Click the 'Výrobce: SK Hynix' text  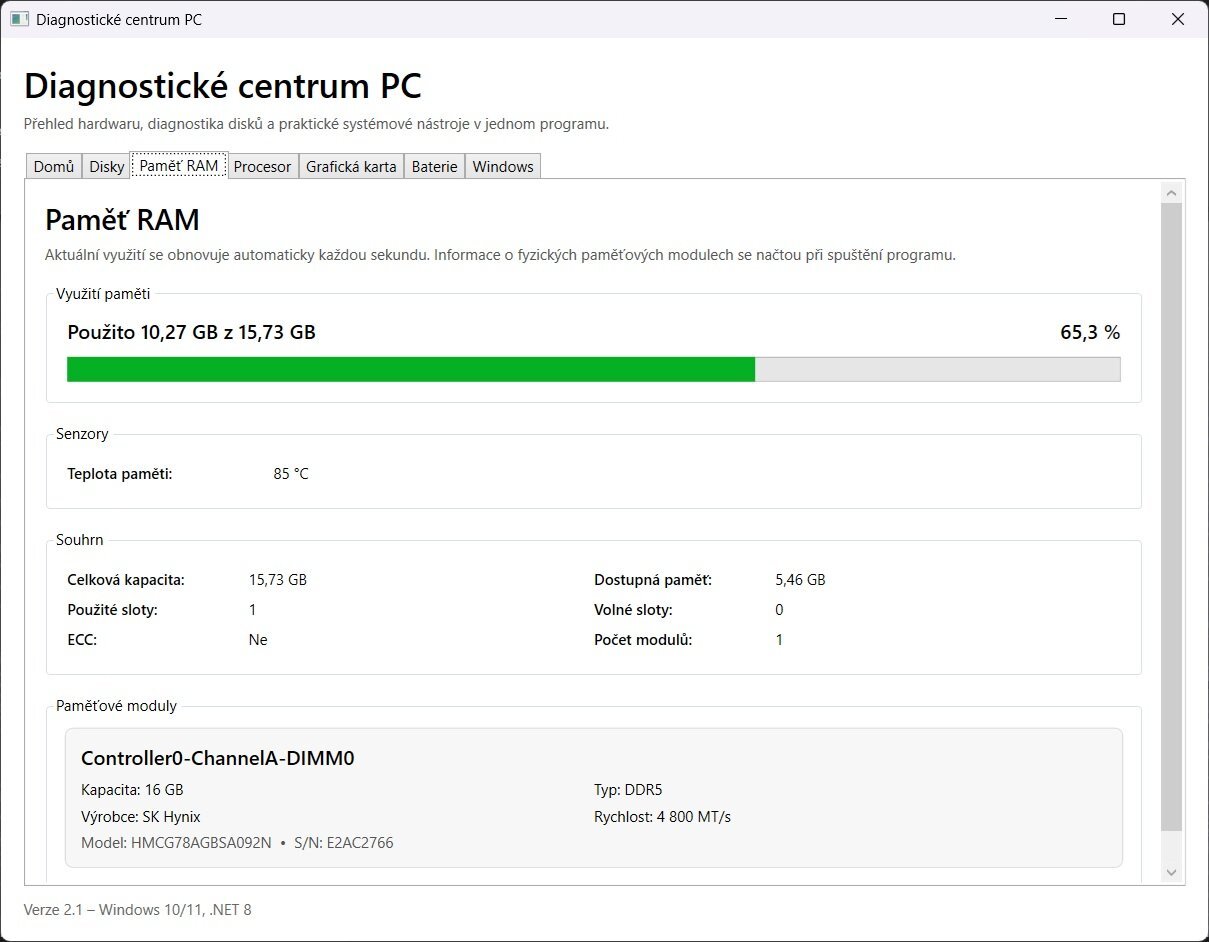[x=141, y=817]
